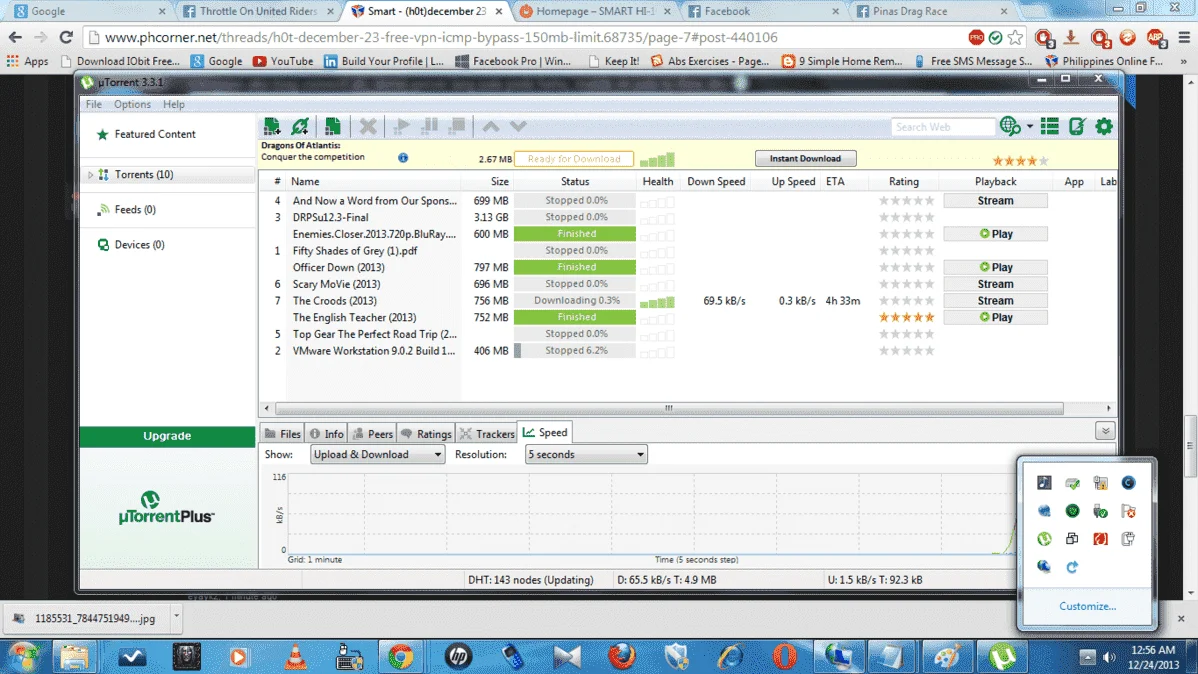Open VLC from the taskbar

(x=295, y=656)
